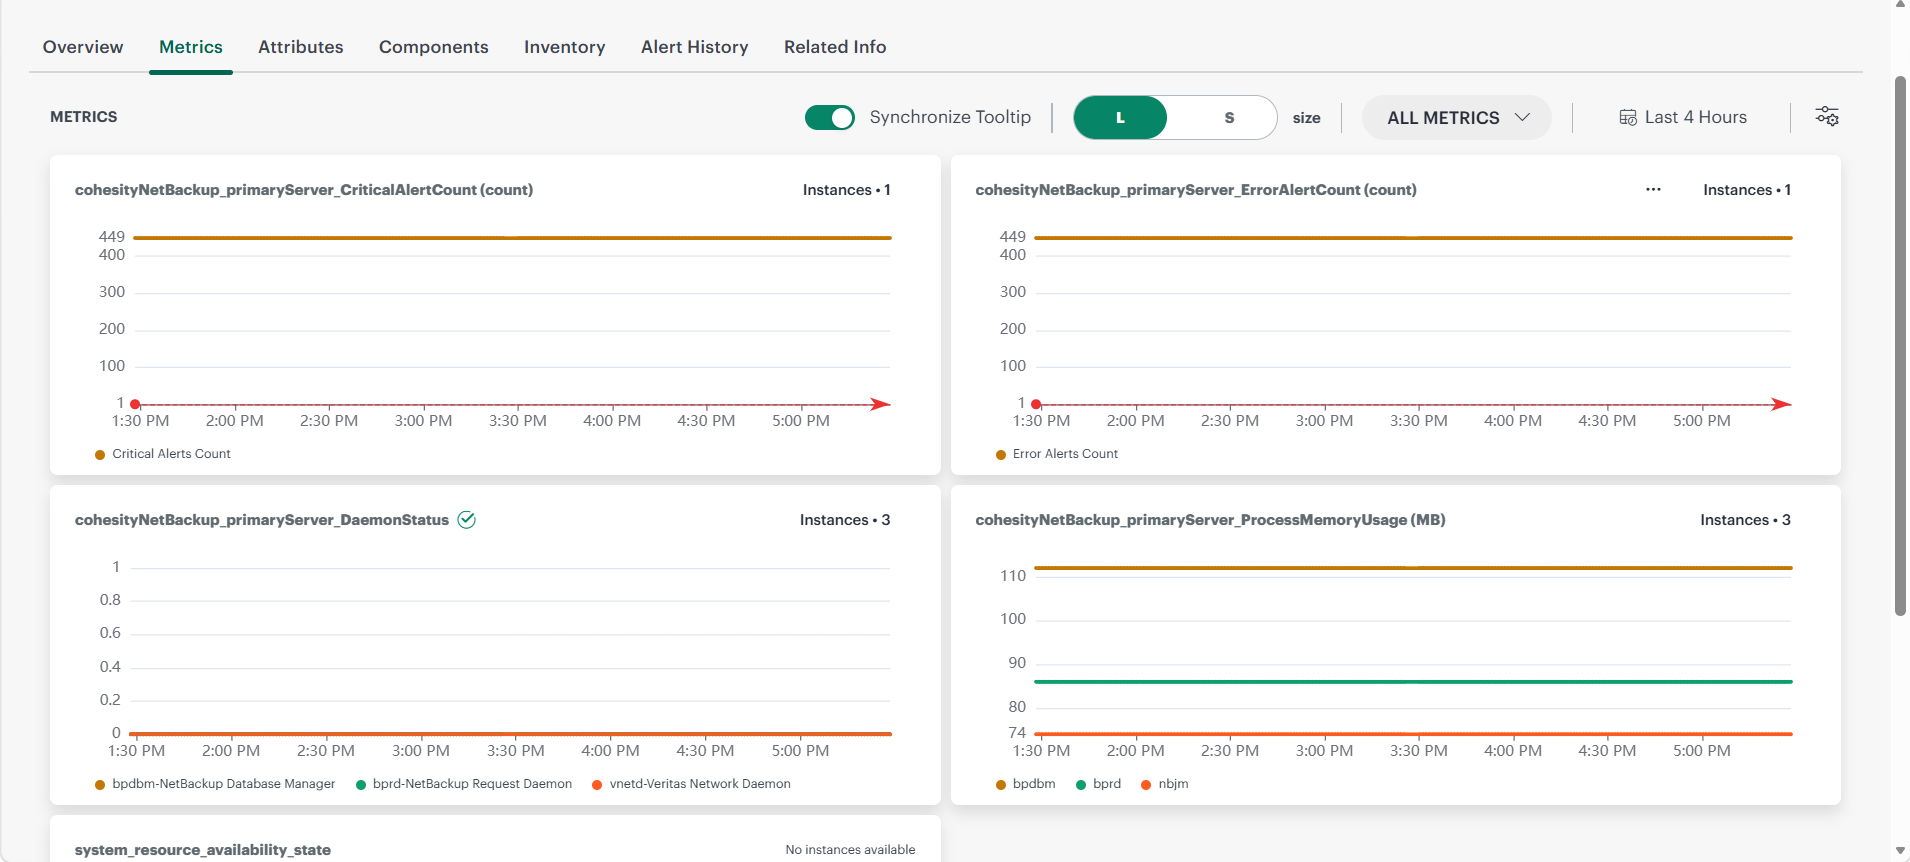1910x862 pixels.
Task: Click the vertical page scrollbar thumb
Action: 1900,345
